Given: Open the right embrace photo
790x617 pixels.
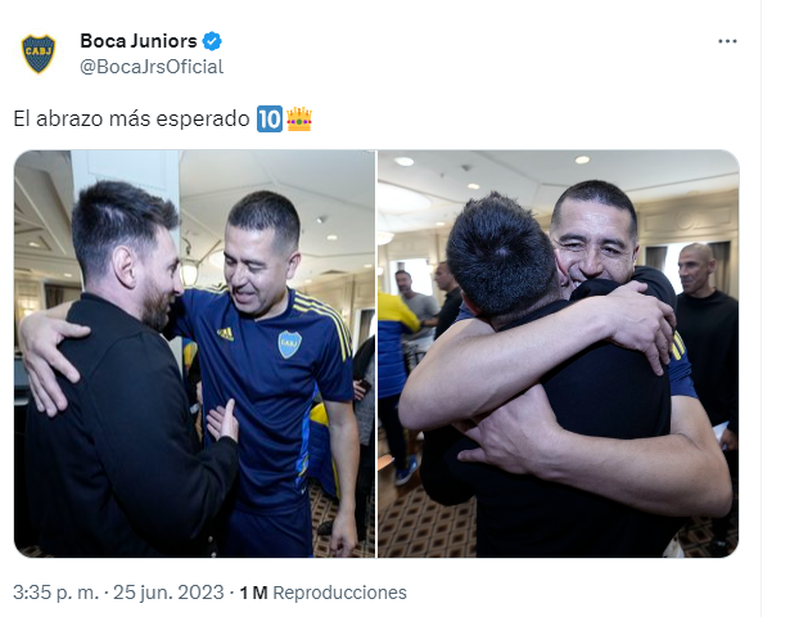Looking at the screenshot, I should click(558, 354).
